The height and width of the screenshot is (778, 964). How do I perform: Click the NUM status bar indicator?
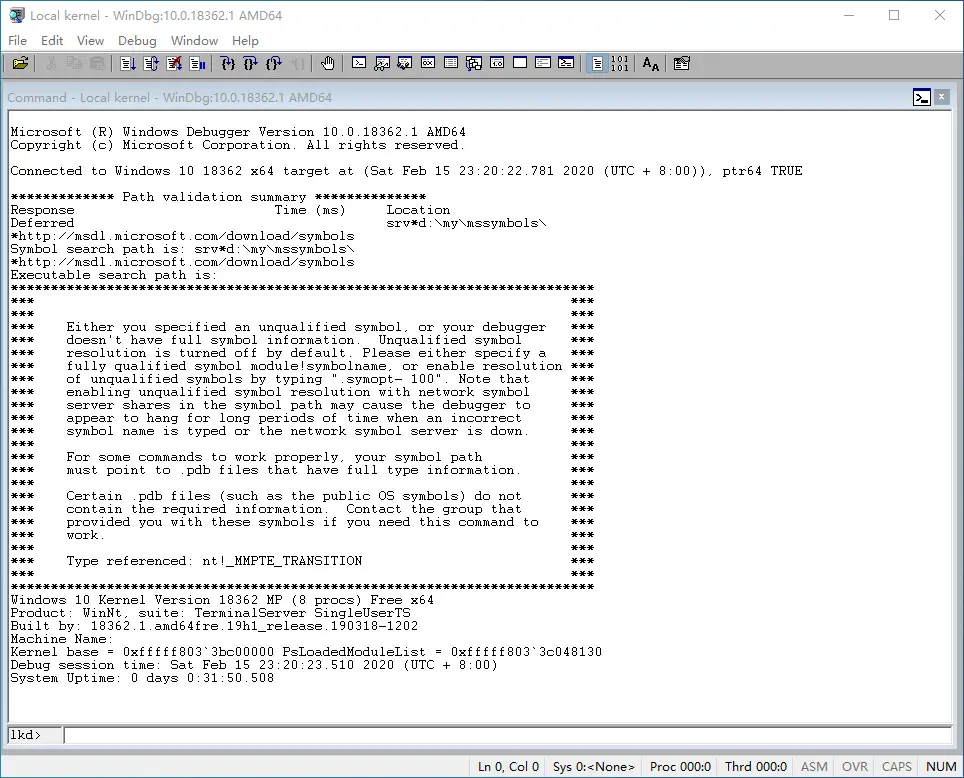(941, 766)
